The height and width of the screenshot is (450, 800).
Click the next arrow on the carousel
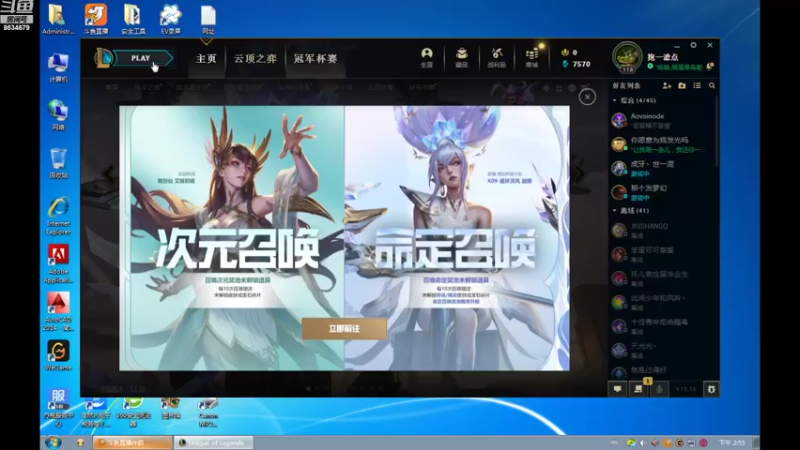pos(579,174)
